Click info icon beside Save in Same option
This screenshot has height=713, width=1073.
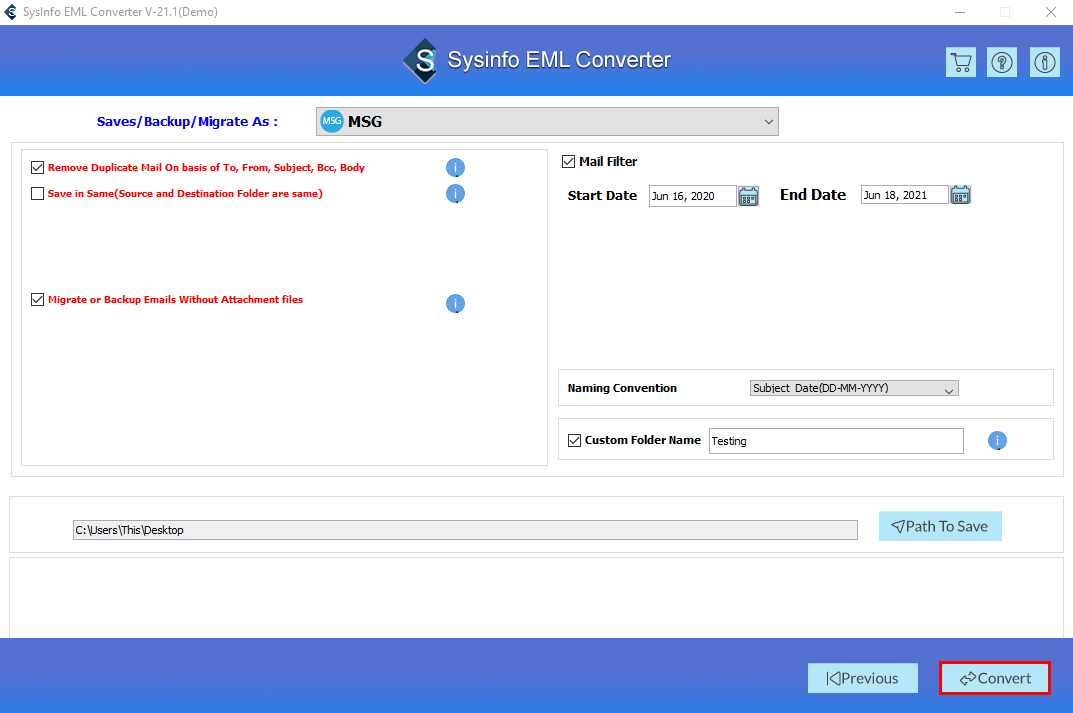point(455,193)
